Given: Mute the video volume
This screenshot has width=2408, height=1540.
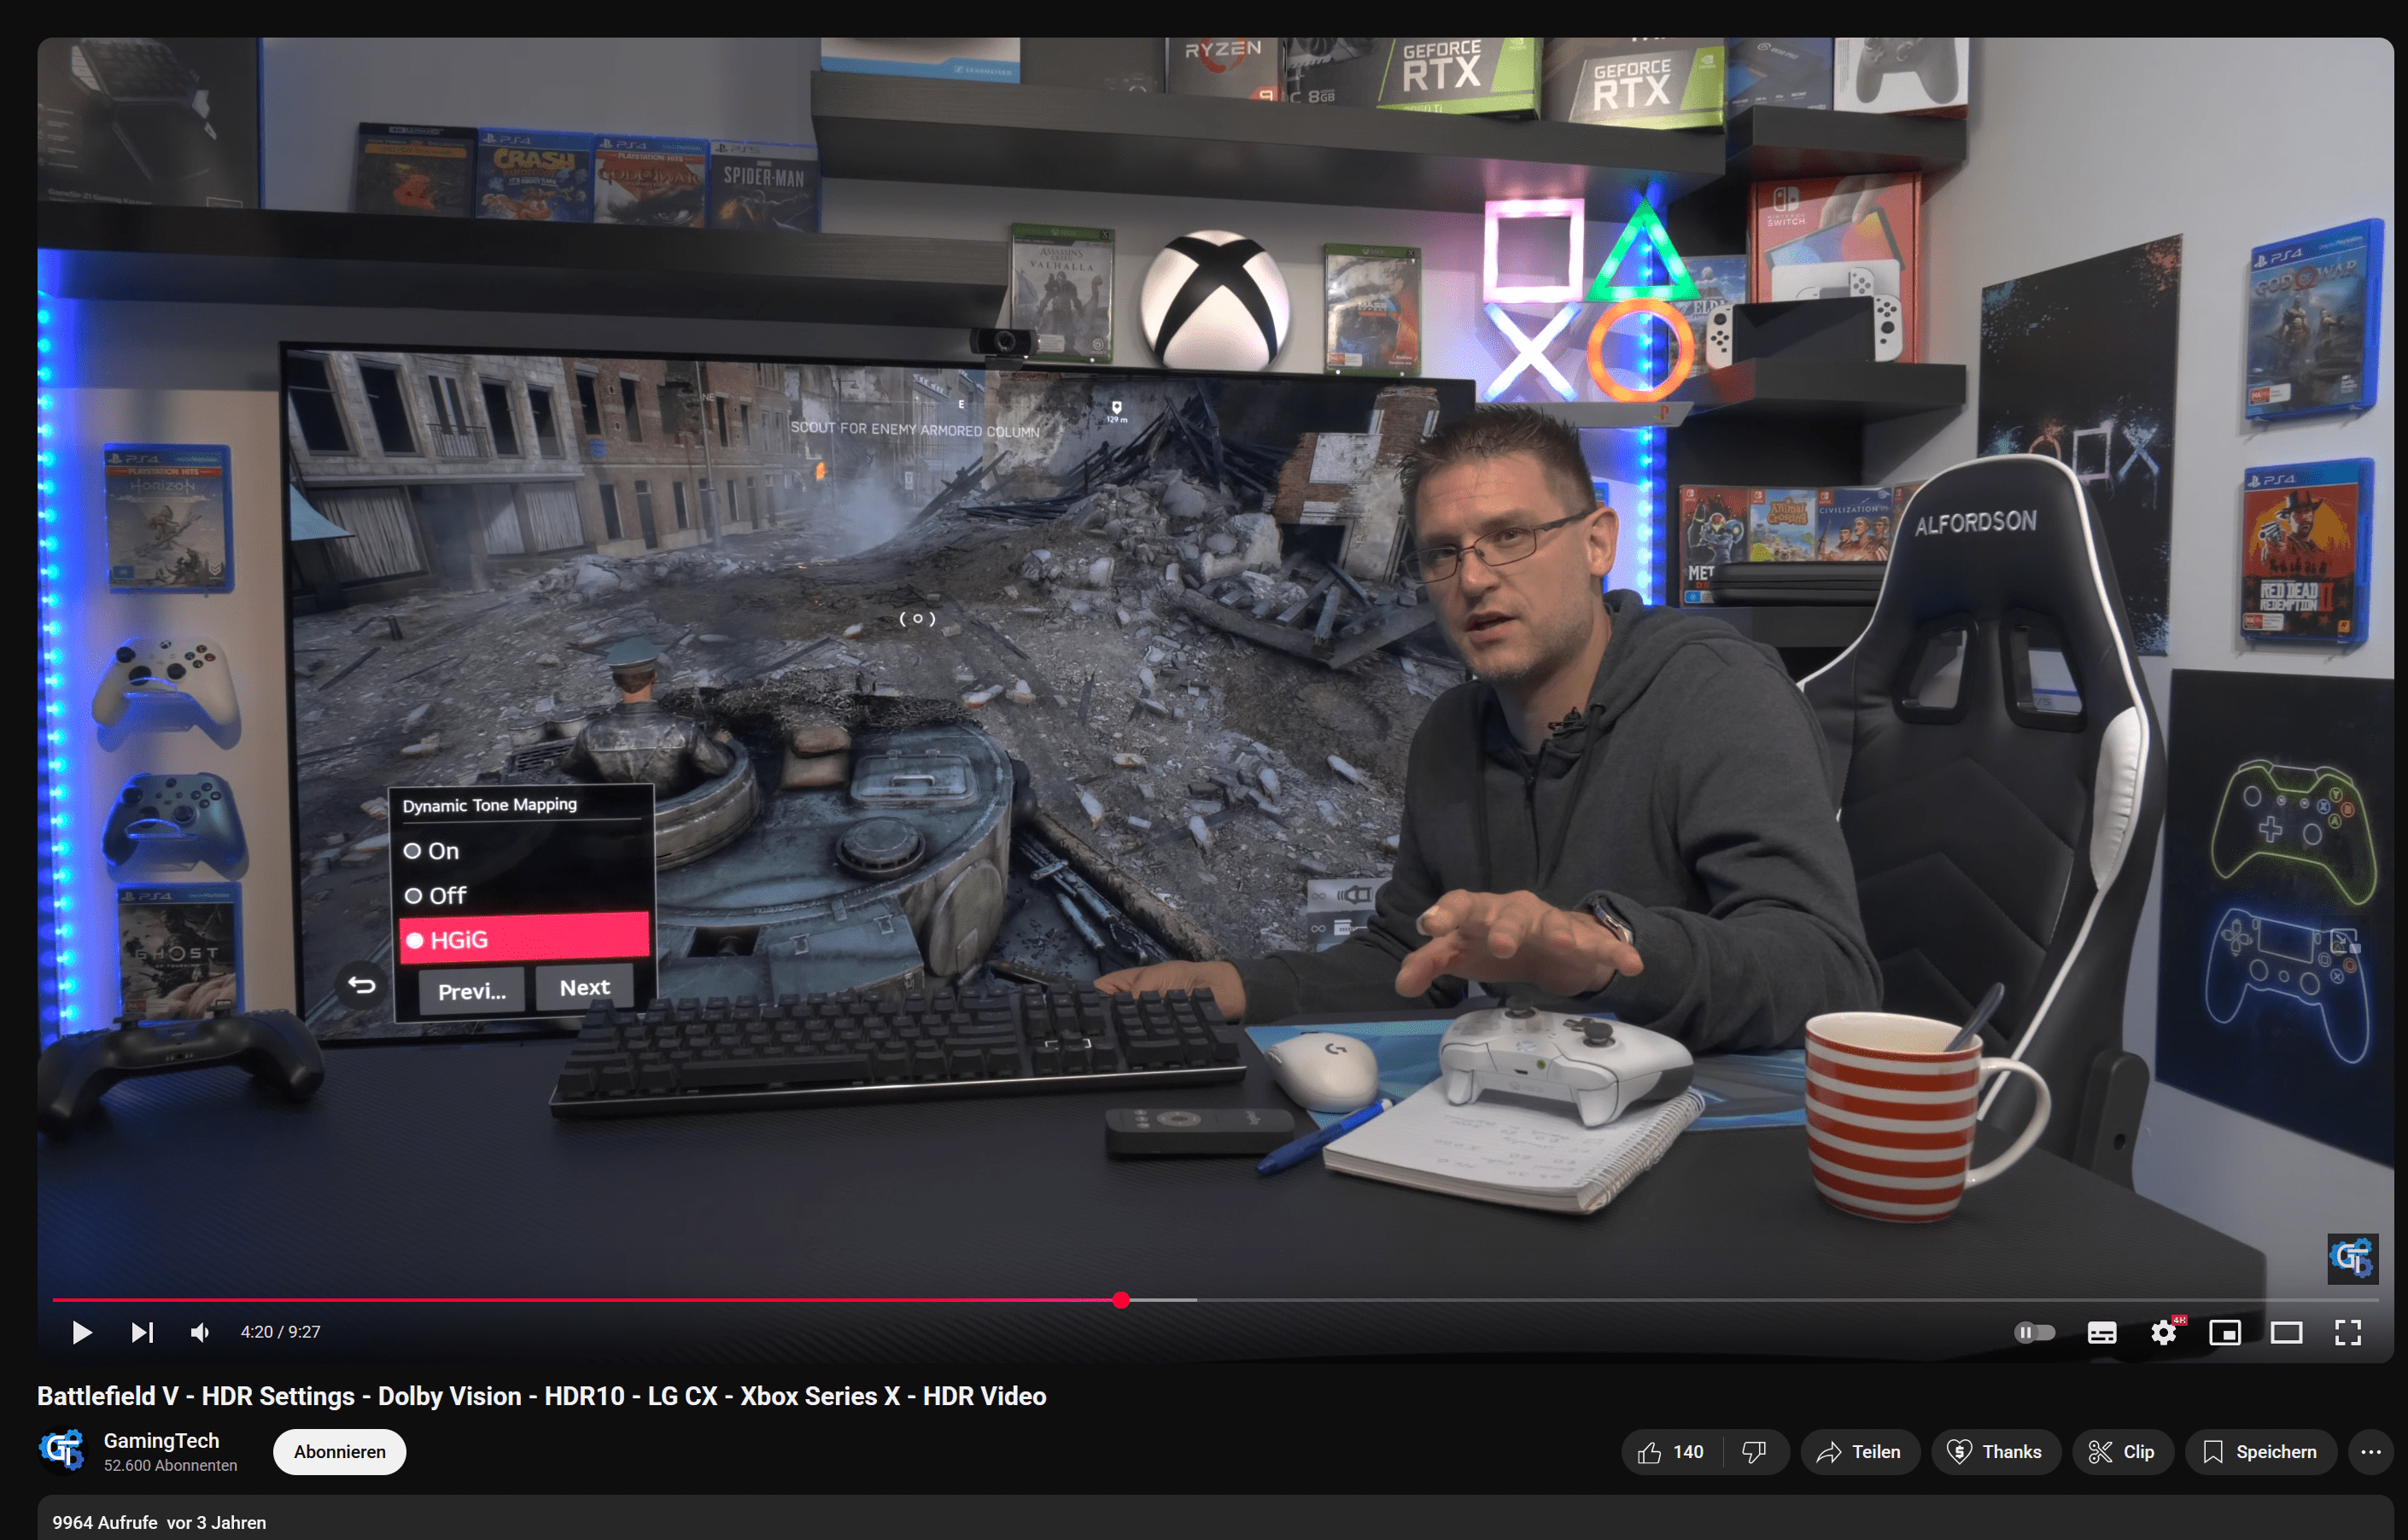Looking at the screenshot, I should [x=200, y=1332].
